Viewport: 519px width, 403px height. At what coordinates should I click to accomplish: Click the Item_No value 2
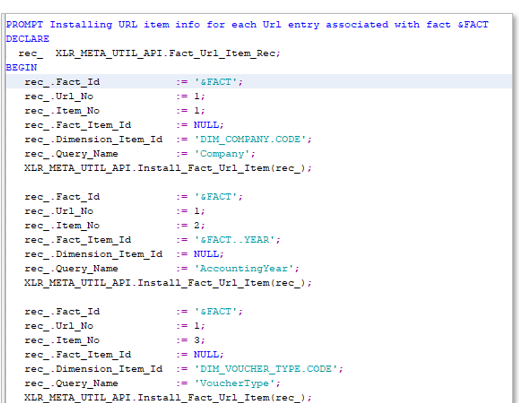pyautogui.click(x=197, y=225)
